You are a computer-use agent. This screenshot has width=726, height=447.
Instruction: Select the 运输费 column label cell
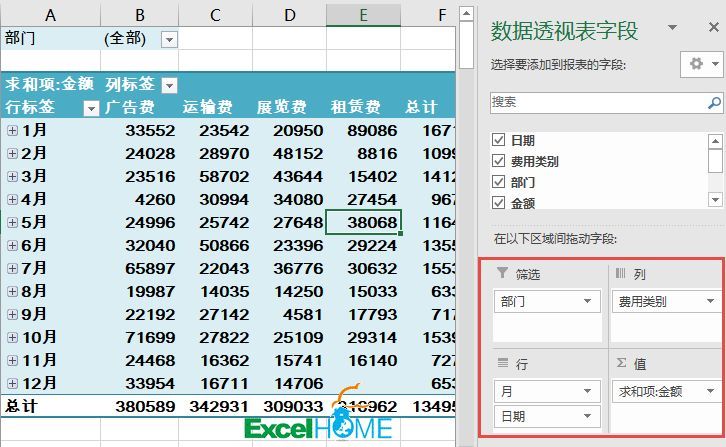tap(215, 107)
